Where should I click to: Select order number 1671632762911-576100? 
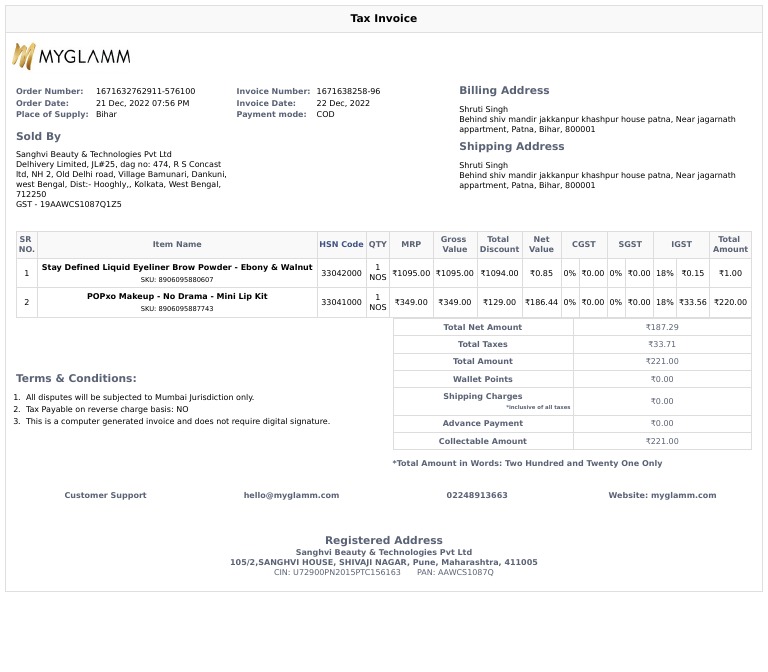coord(145,91)
